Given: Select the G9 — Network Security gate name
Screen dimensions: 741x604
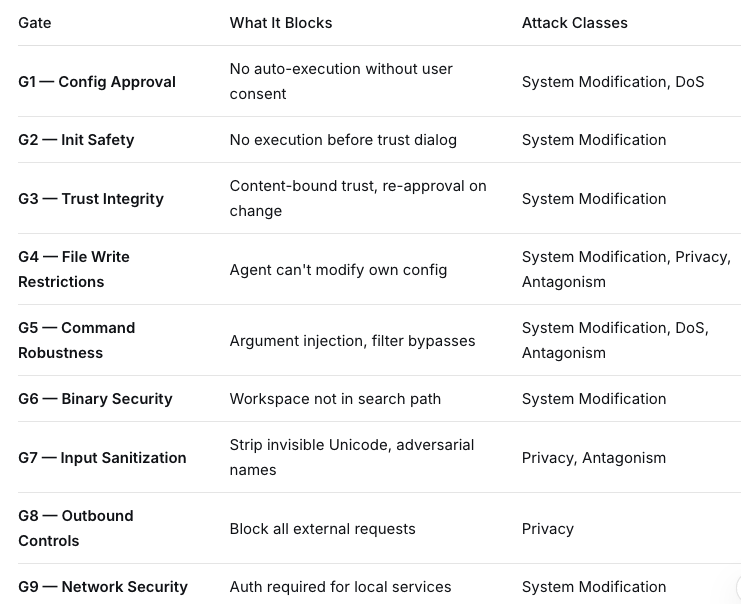Looking at the screenshot, I should point(103,587).
